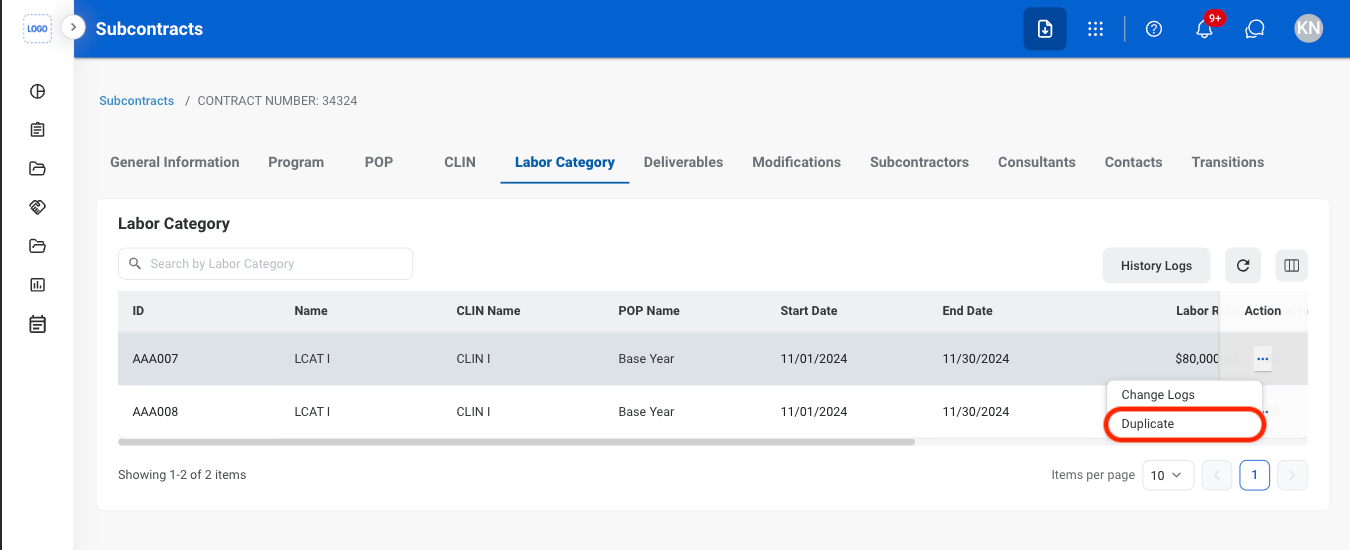Viewport: 1350px width, 550px height.
Task: Select the AAA007 ID cell
Action: (x=155, y=359)
